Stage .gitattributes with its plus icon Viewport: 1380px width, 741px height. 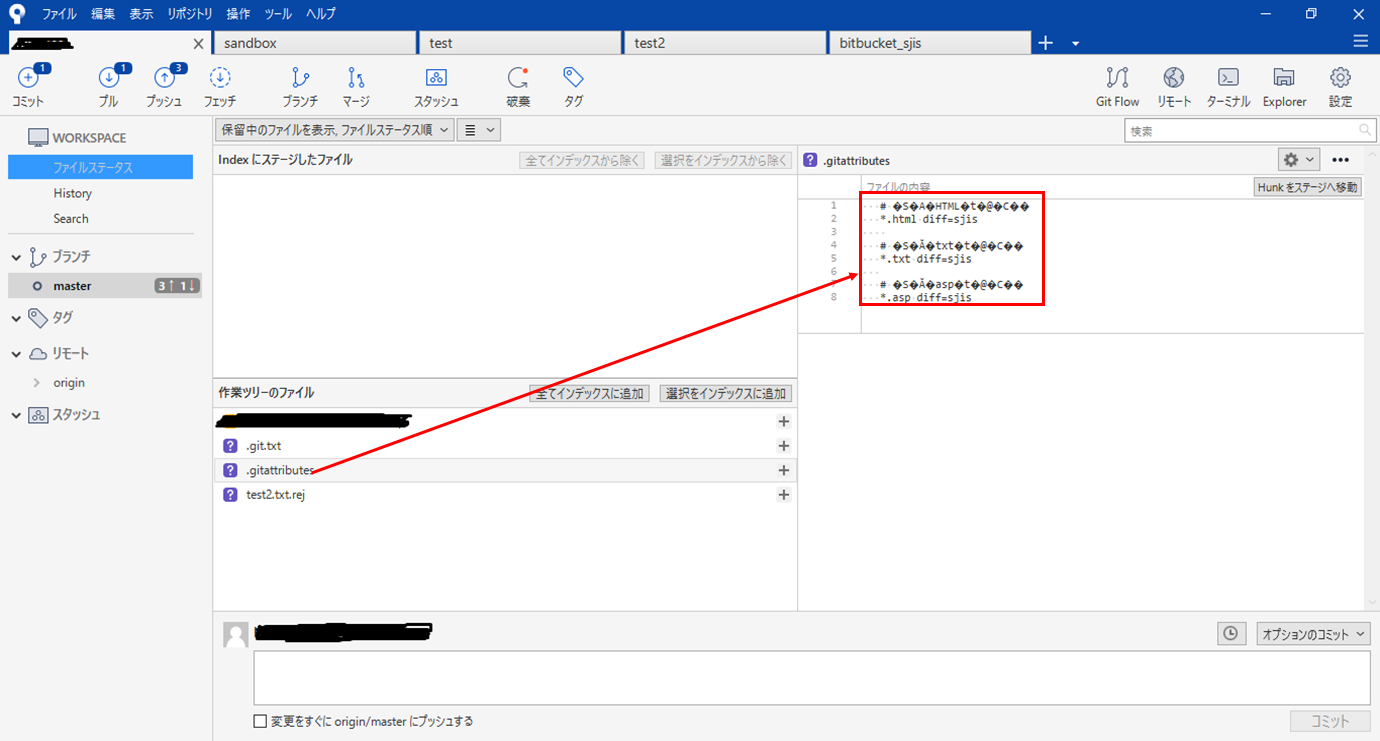pos(784,470)
